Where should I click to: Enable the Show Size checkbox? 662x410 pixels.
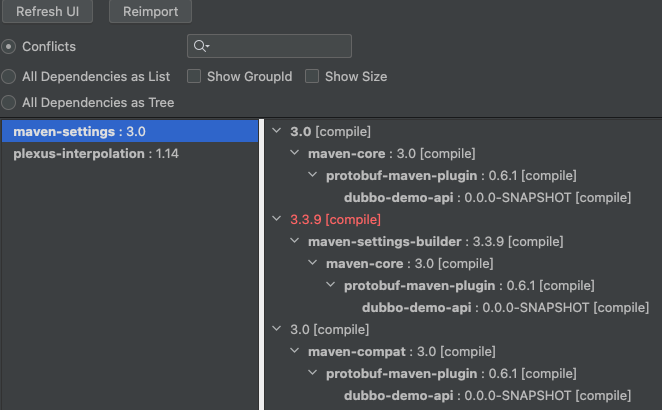click(312, 76)
